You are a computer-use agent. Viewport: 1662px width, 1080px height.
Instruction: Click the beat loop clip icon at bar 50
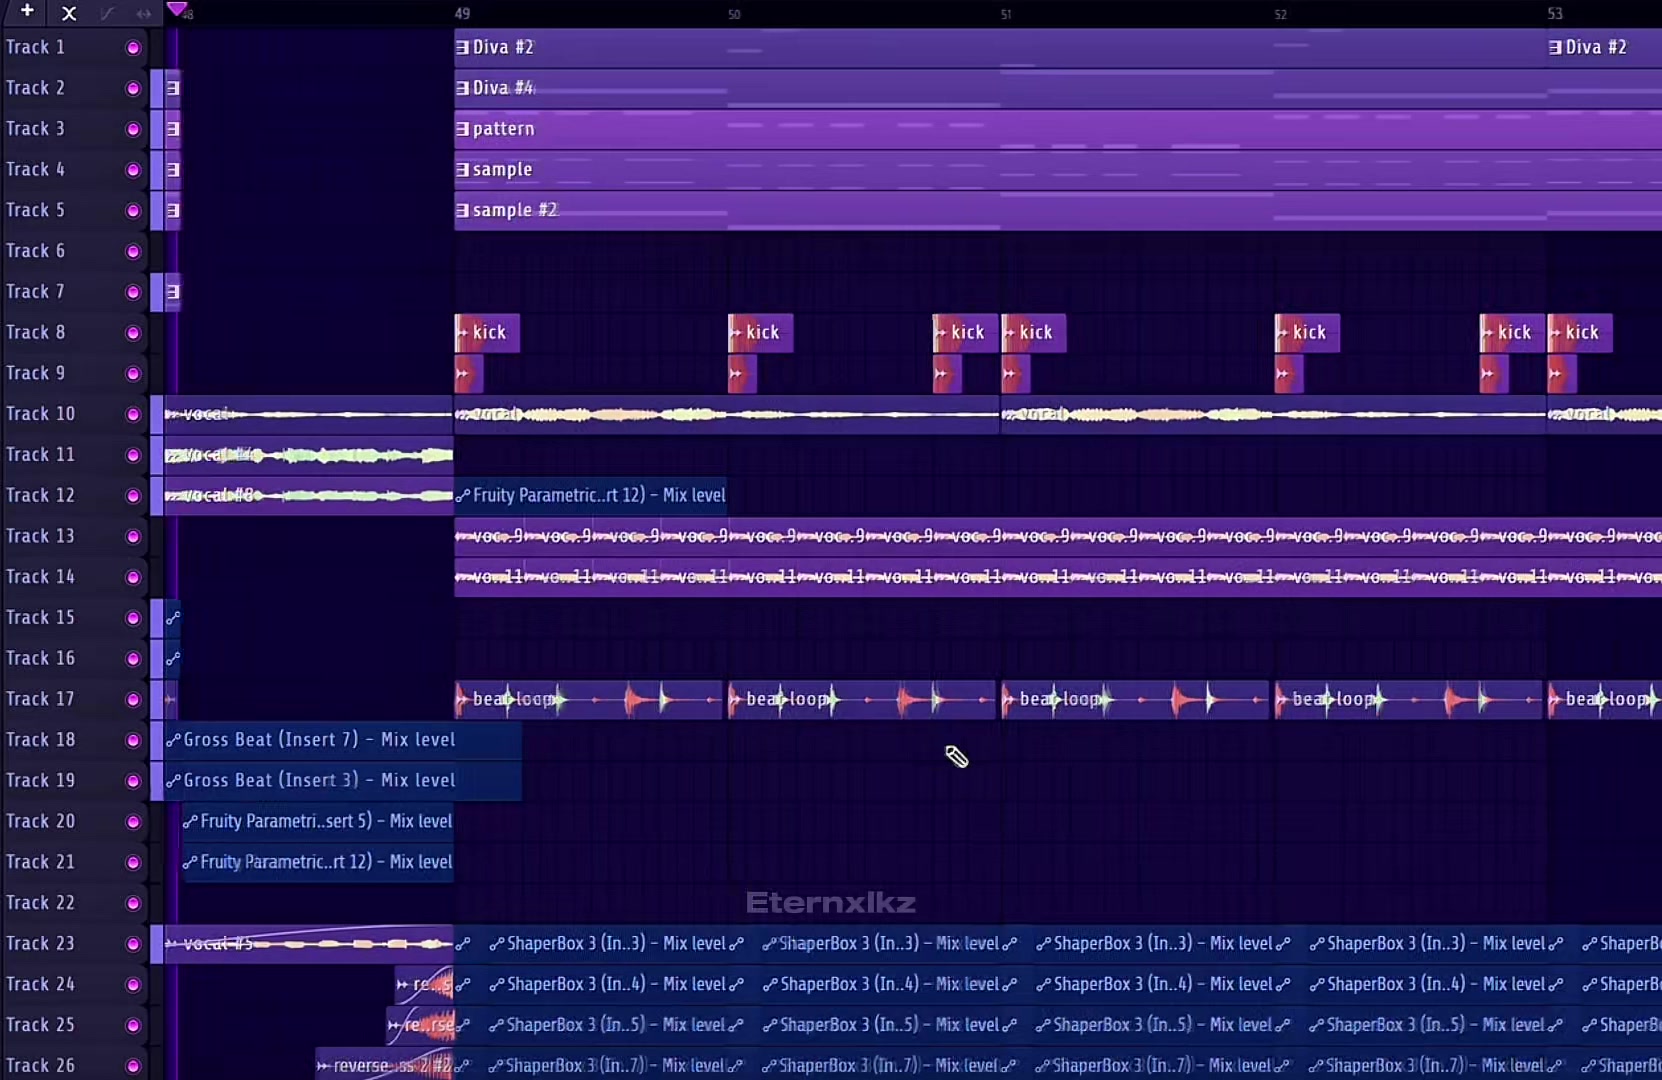click(x=736, y=700)
